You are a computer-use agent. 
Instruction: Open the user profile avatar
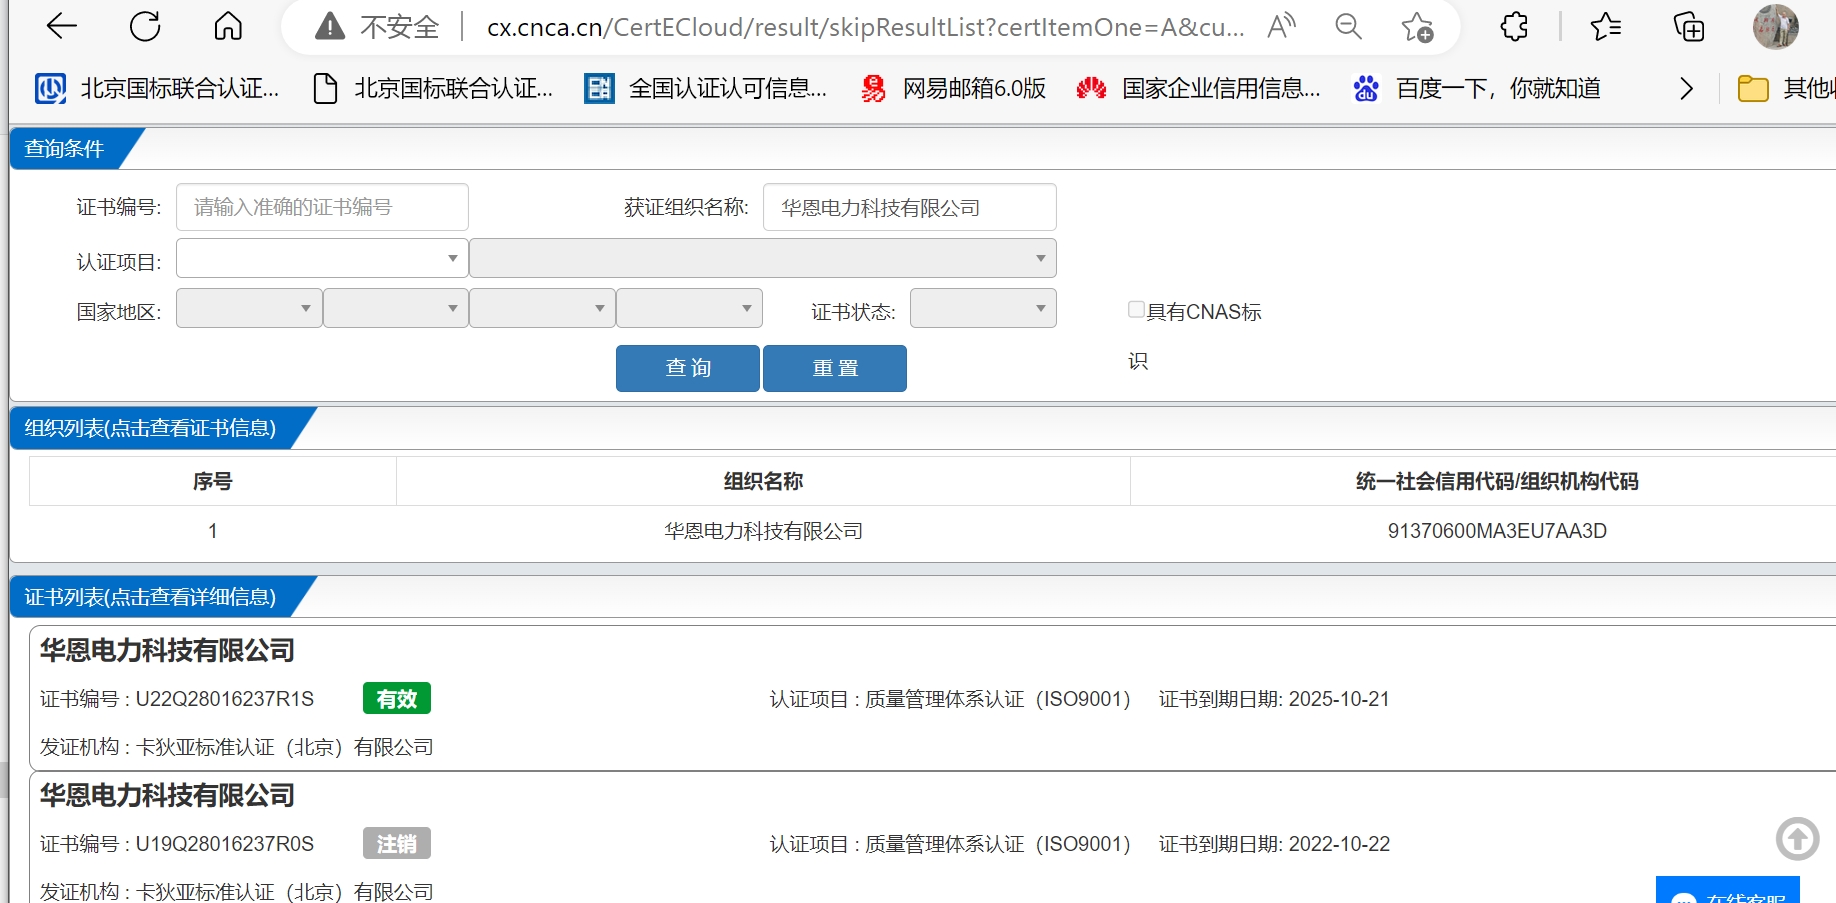click(1776, 26)
